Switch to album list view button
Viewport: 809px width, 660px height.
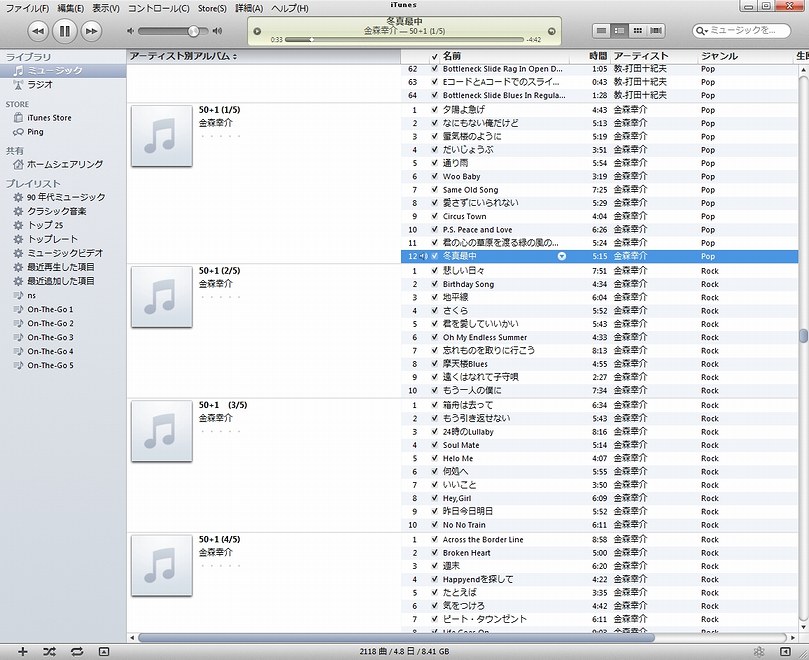[619, 31]
